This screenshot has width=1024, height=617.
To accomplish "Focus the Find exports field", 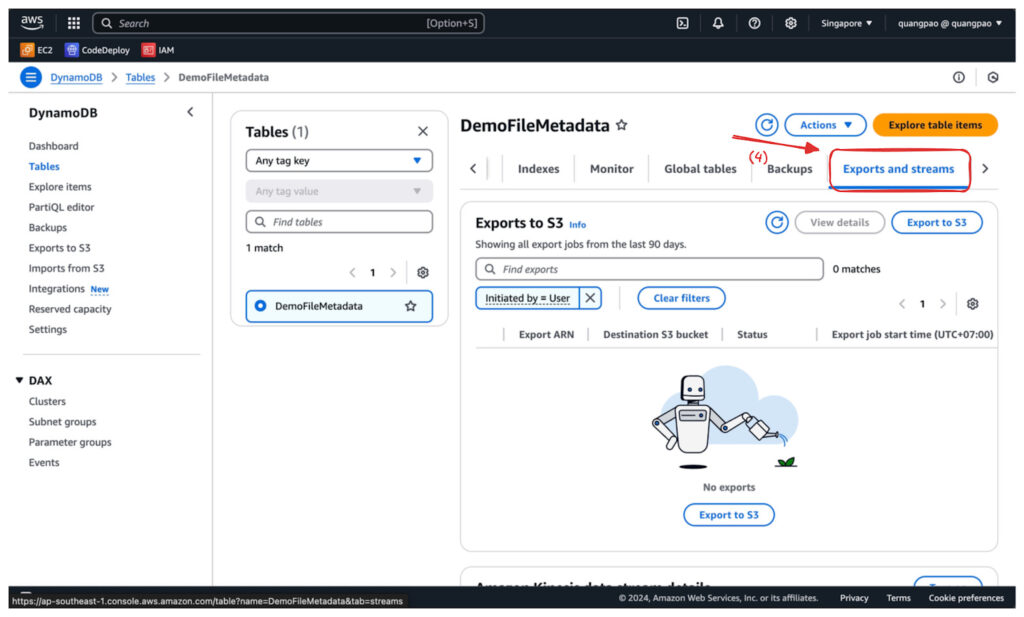I will [649, 268].
